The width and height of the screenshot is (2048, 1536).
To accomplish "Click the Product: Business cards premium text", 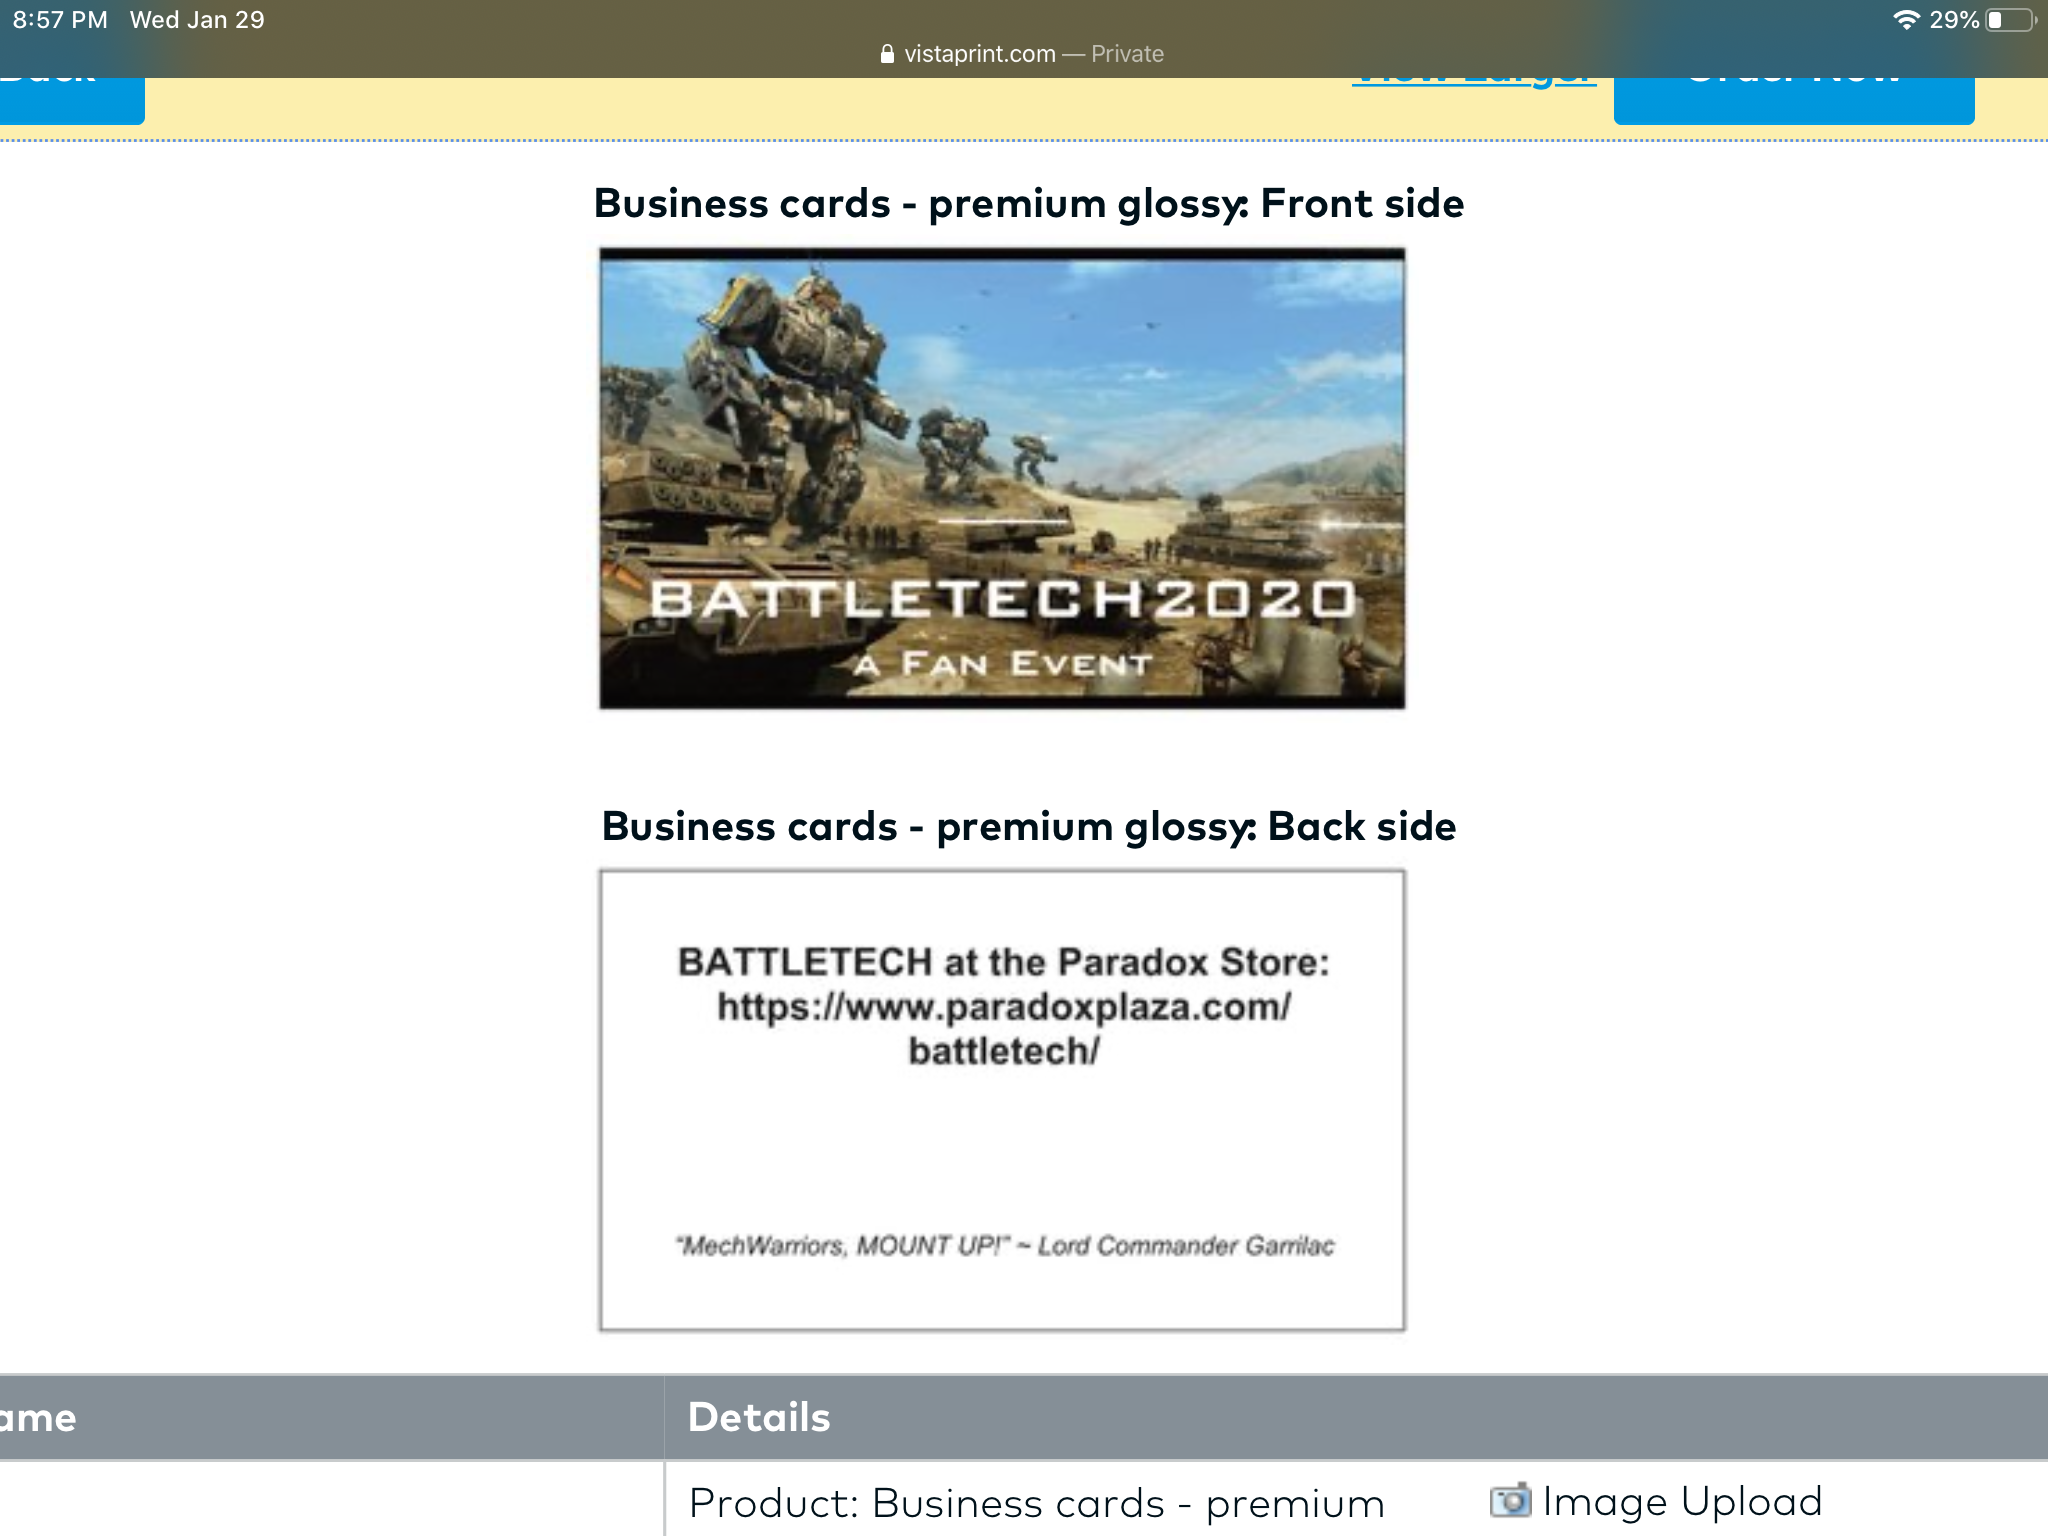I will (x=1036, y=1503).
